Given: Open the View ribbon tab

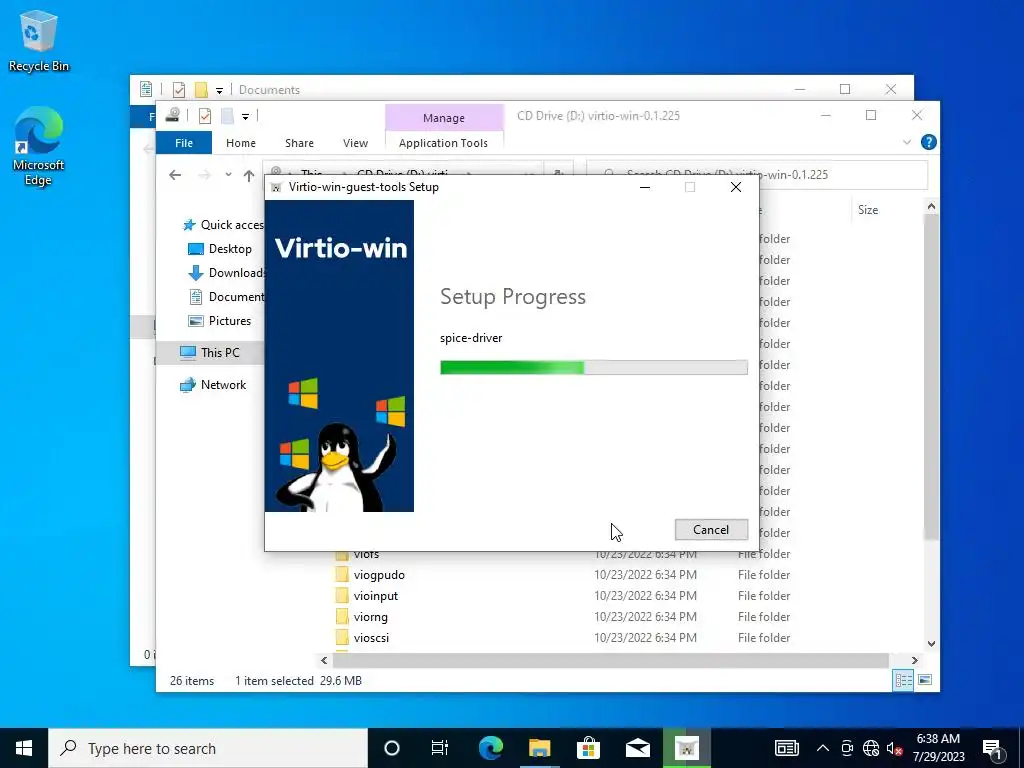Looking at the screenshot, I should 355,143.
